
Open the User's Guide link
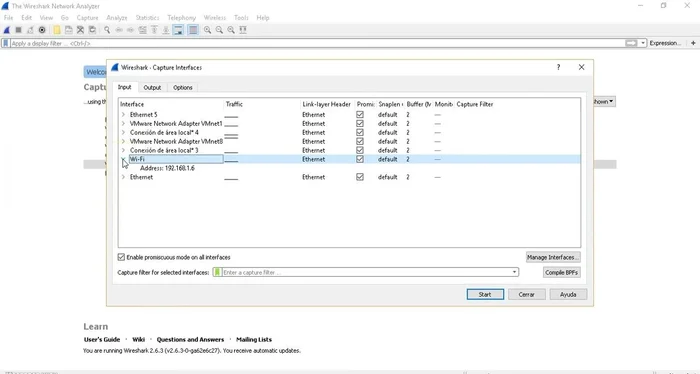pos(102,340)
